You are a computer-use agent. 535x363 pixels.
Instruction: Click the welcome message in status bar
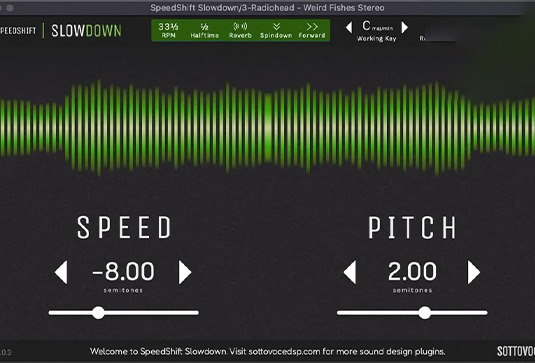(268, 351)
